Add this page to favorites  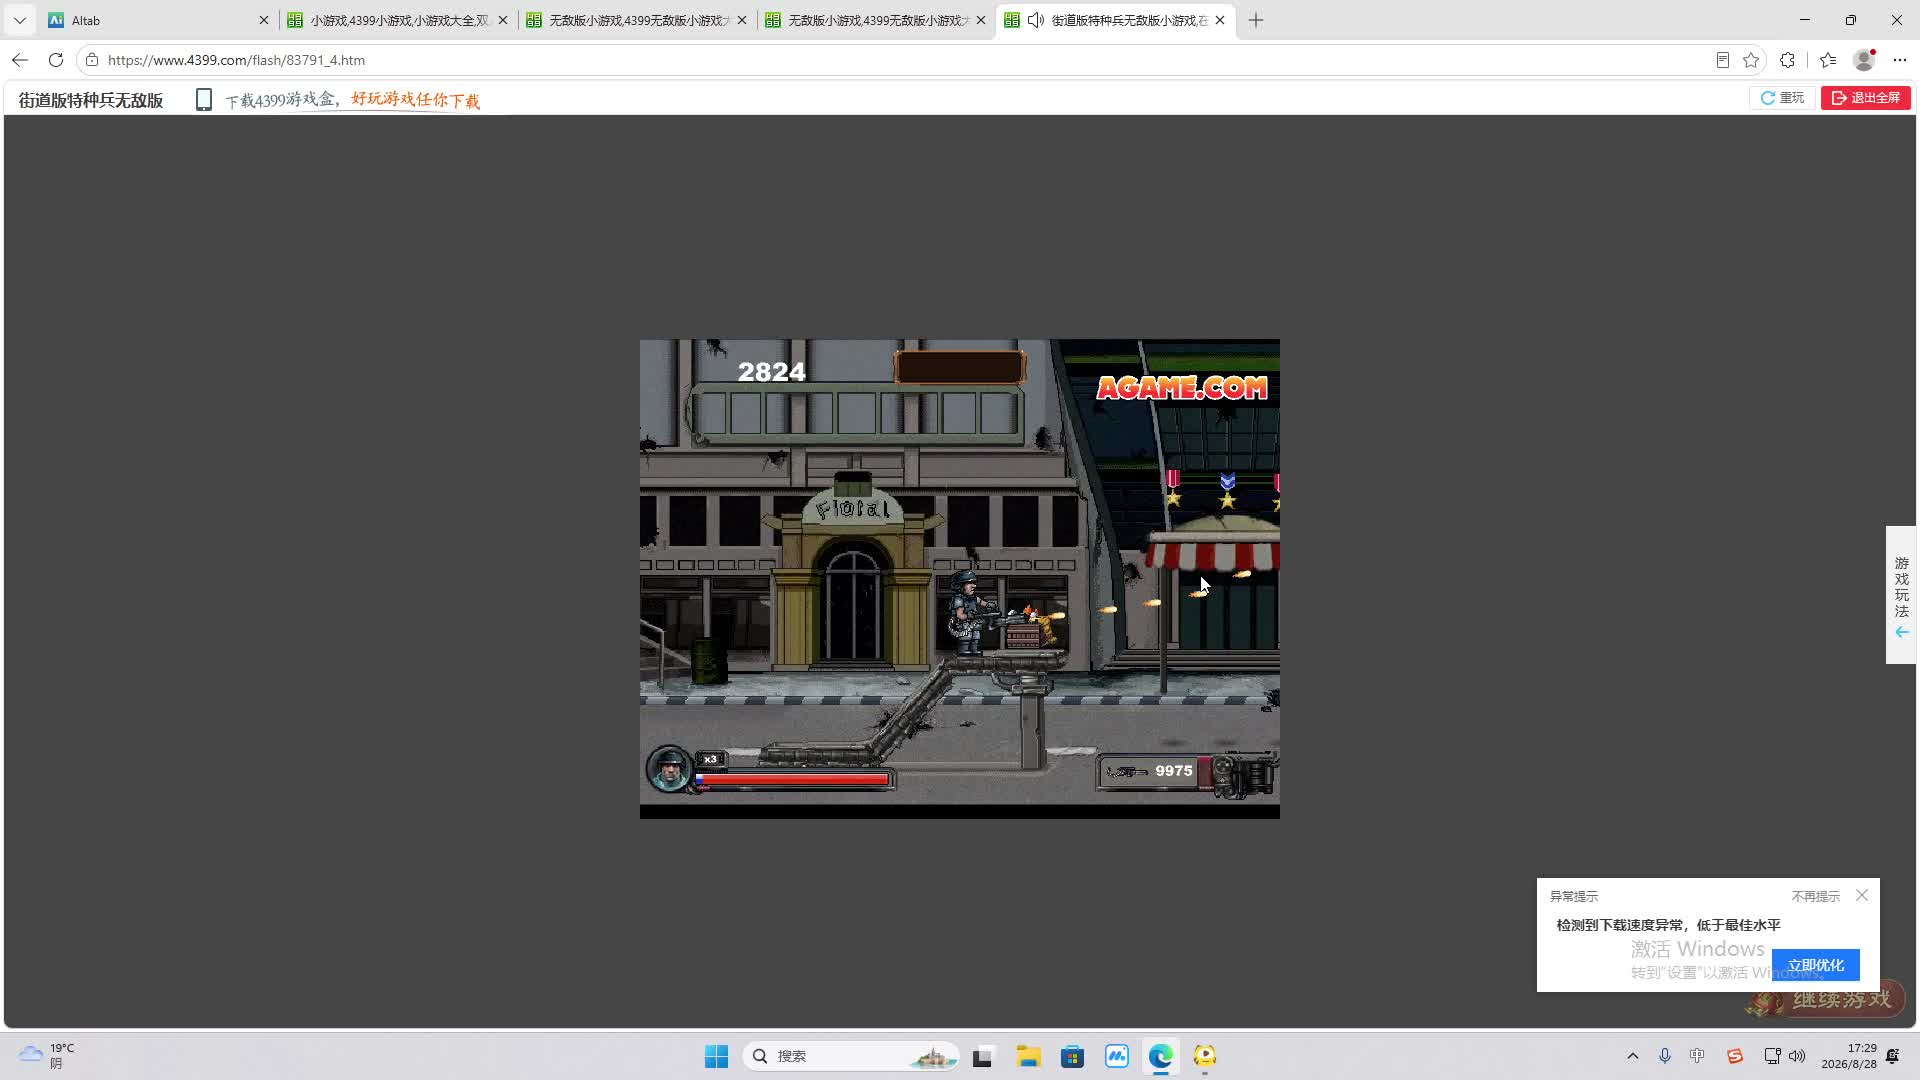pos(1751,60)
